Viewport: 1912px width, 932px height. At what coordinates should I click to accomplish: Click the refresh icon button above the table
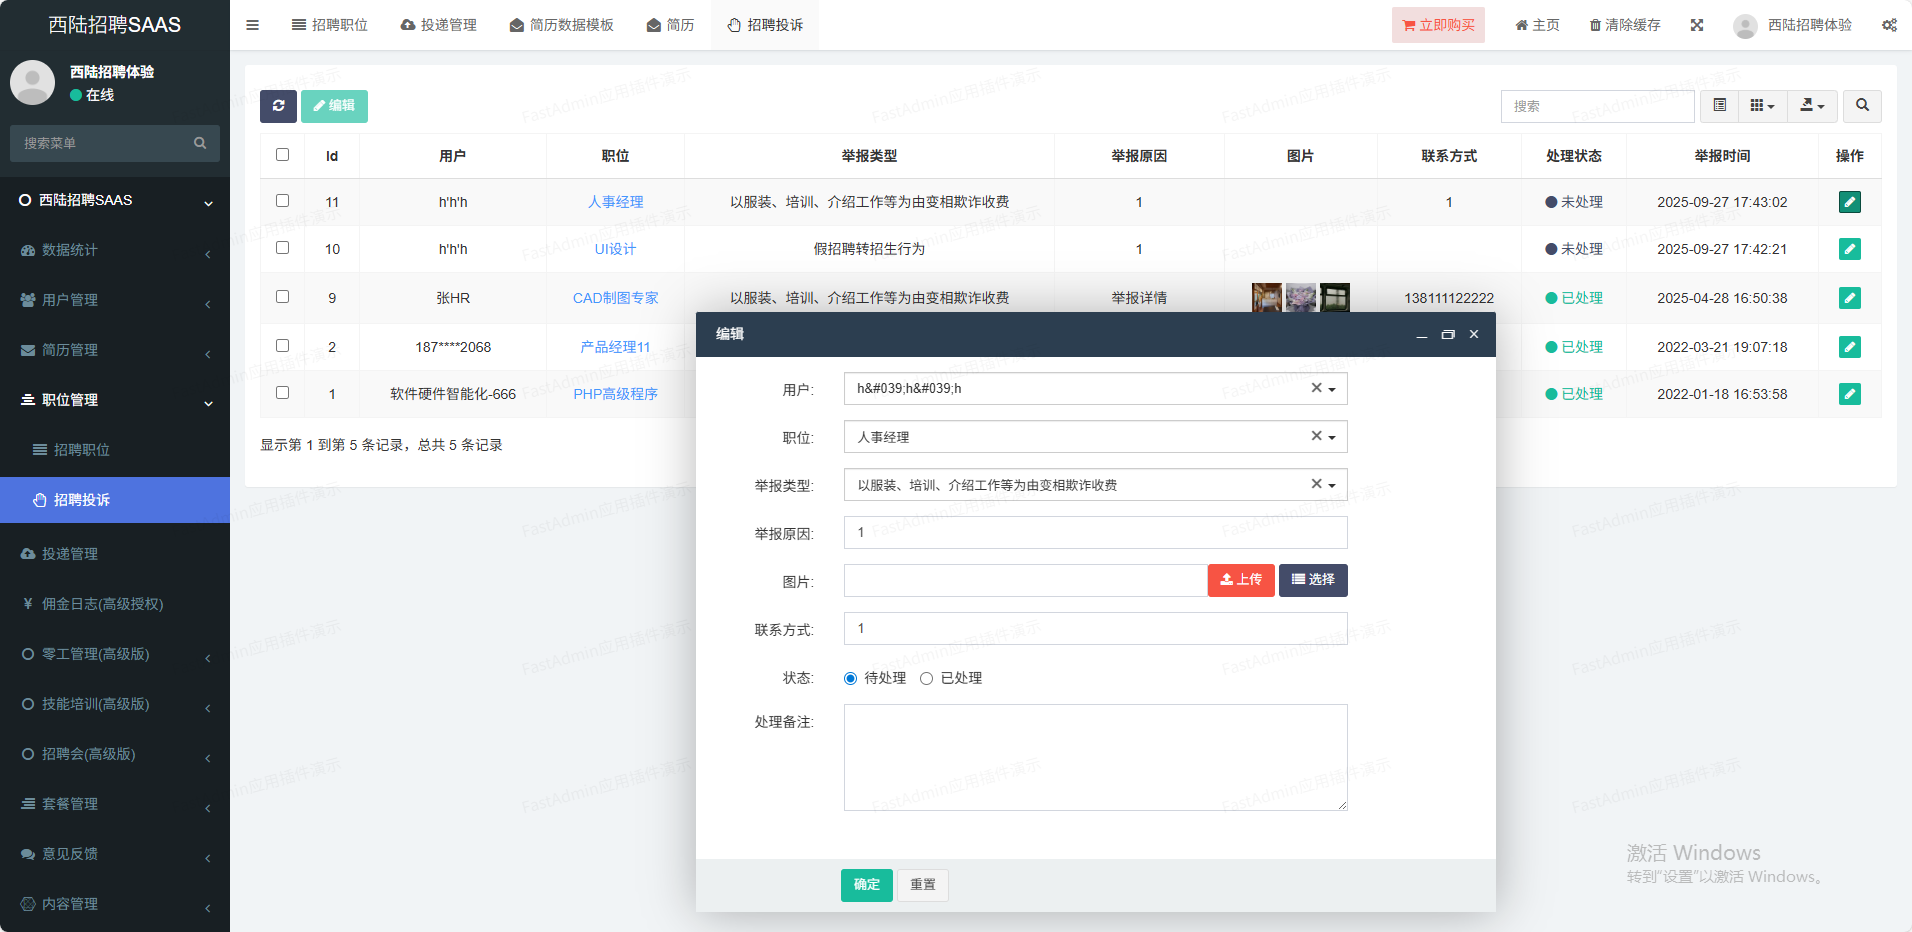(278, 106)
